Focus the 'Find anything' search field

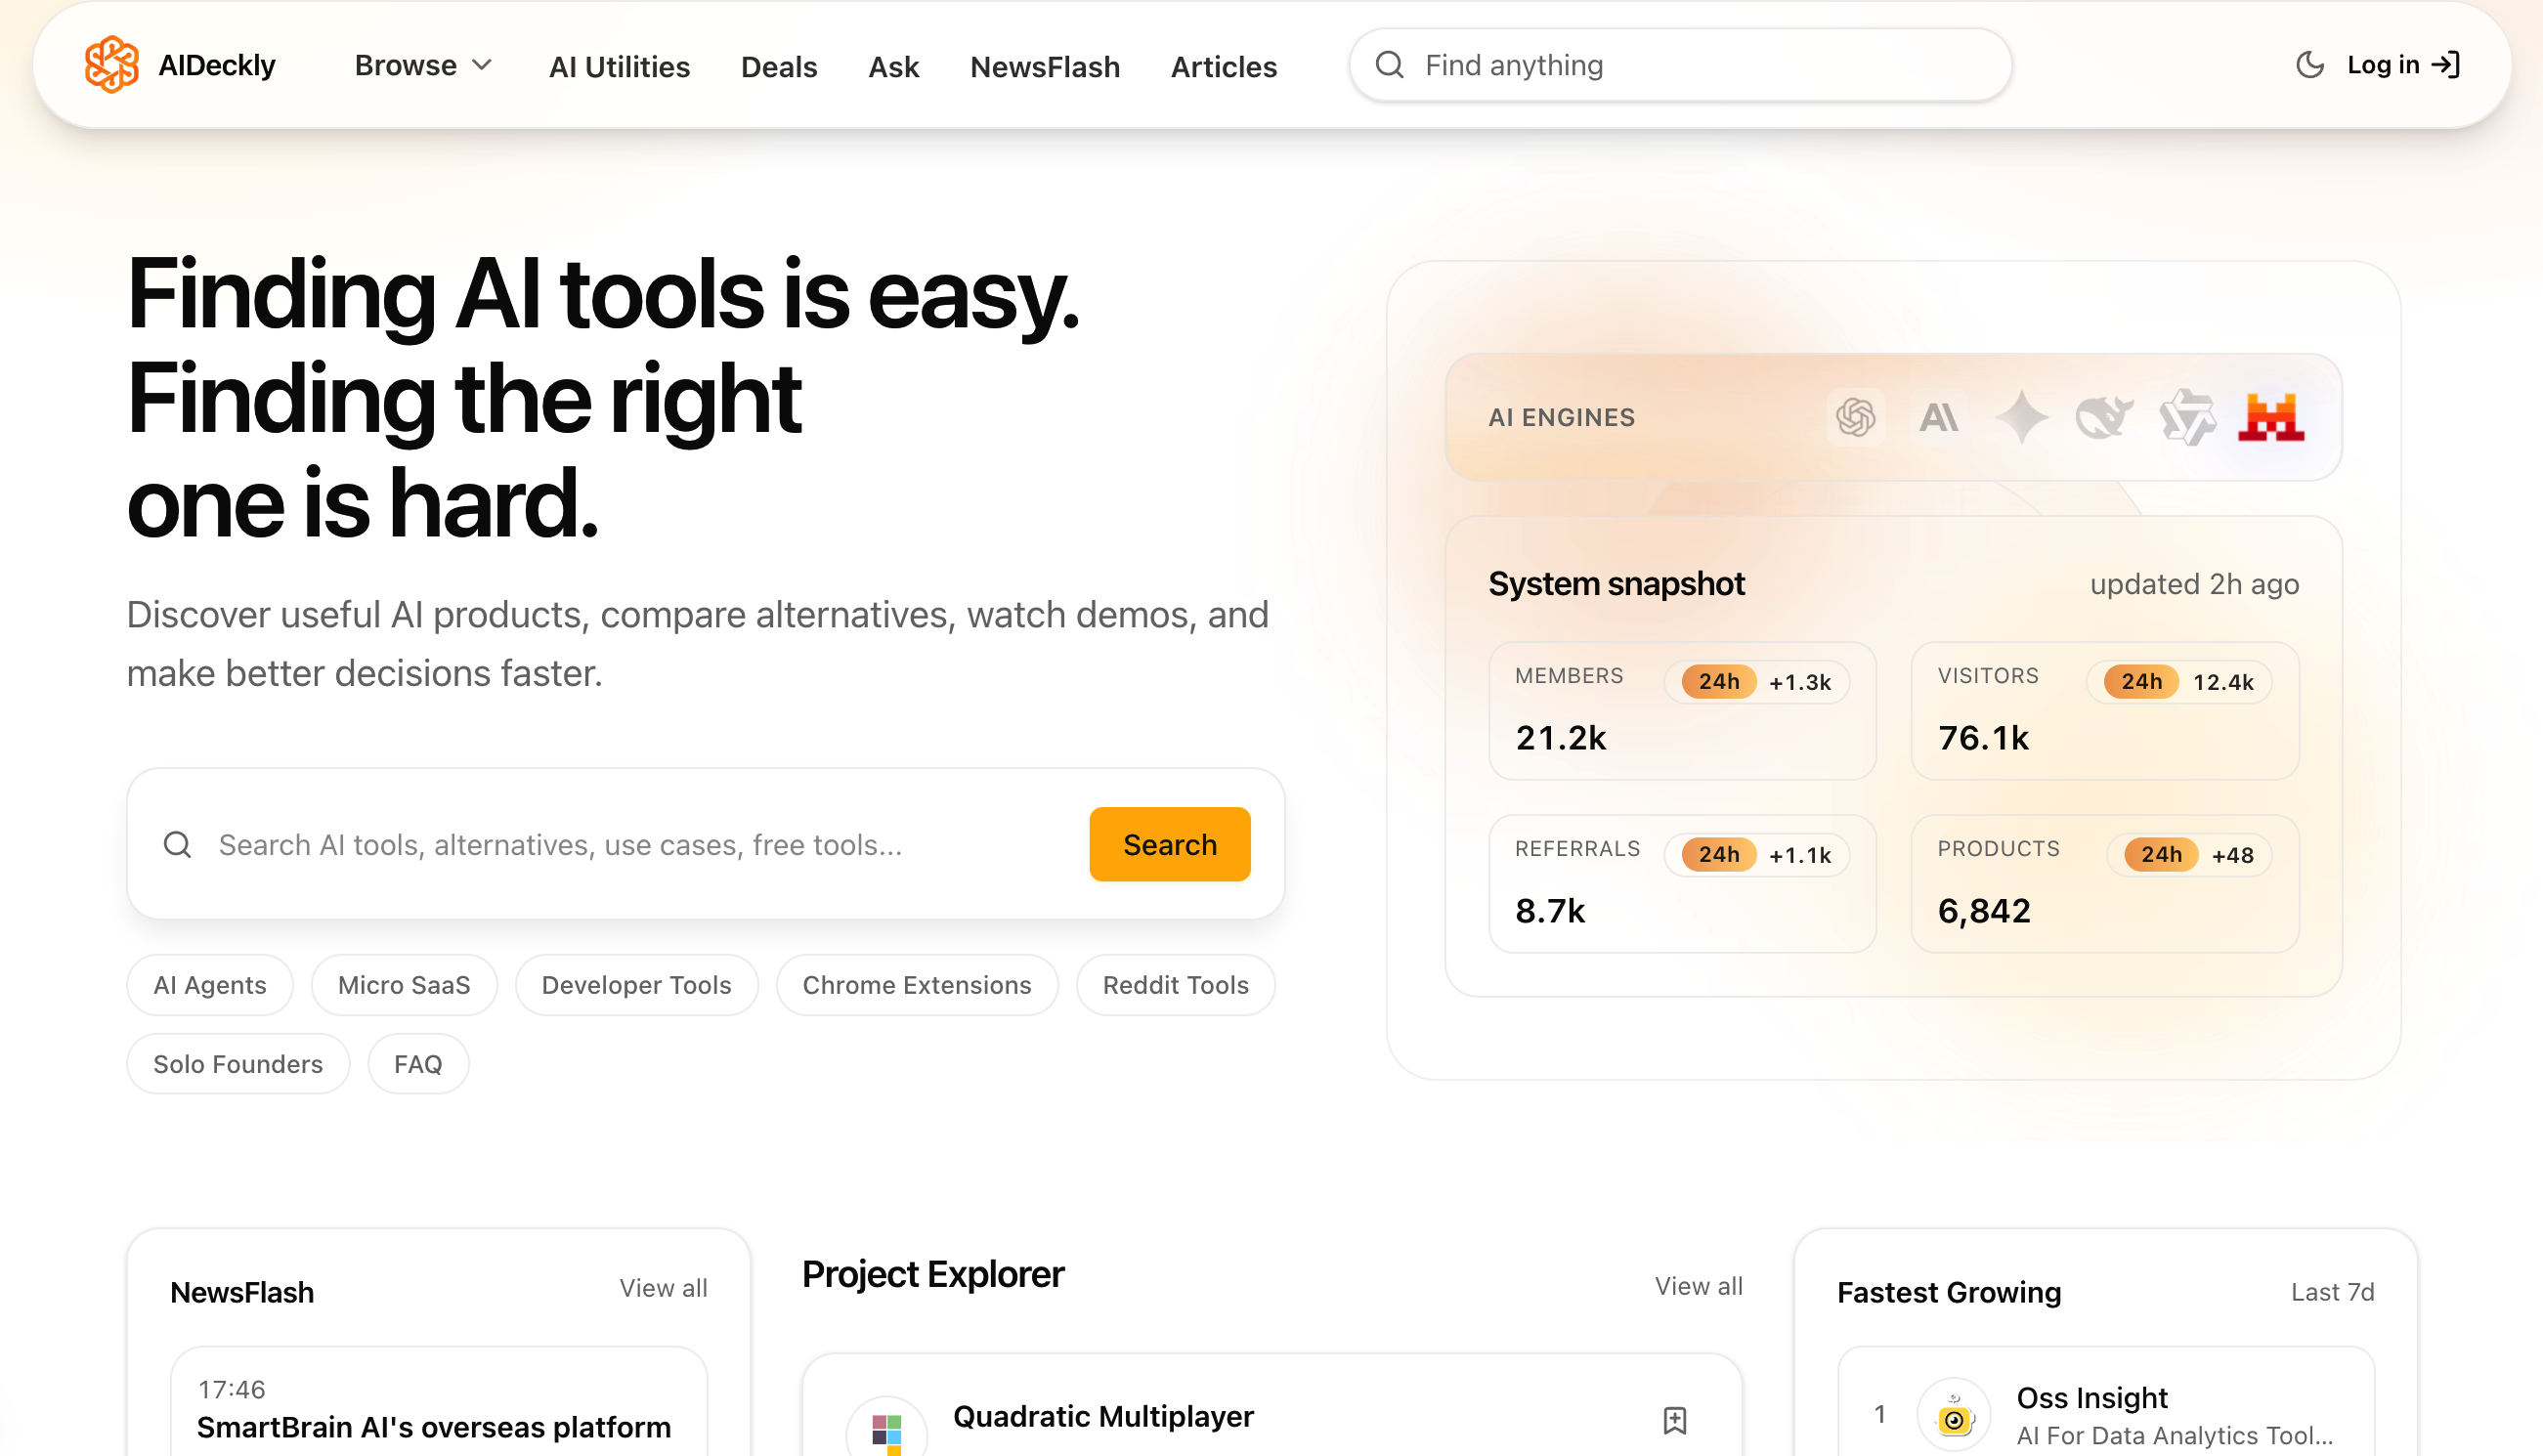[1680, 65]
